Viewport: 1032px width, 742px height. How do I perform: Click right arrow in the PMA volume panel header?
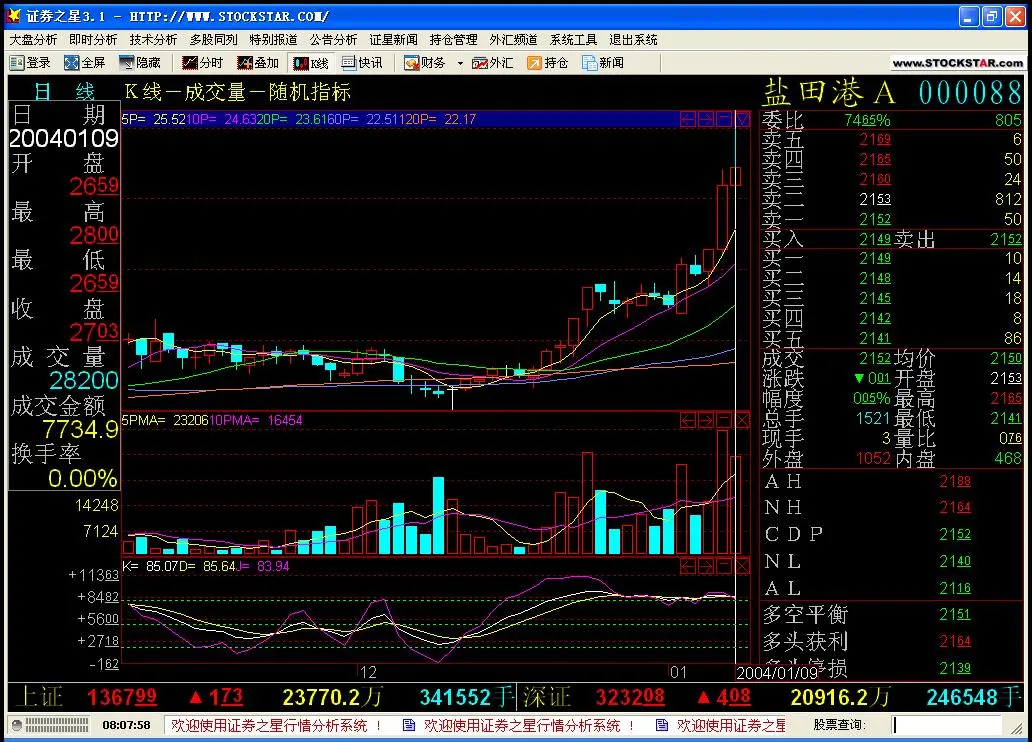pyautogui.click(x=706, y=420)
